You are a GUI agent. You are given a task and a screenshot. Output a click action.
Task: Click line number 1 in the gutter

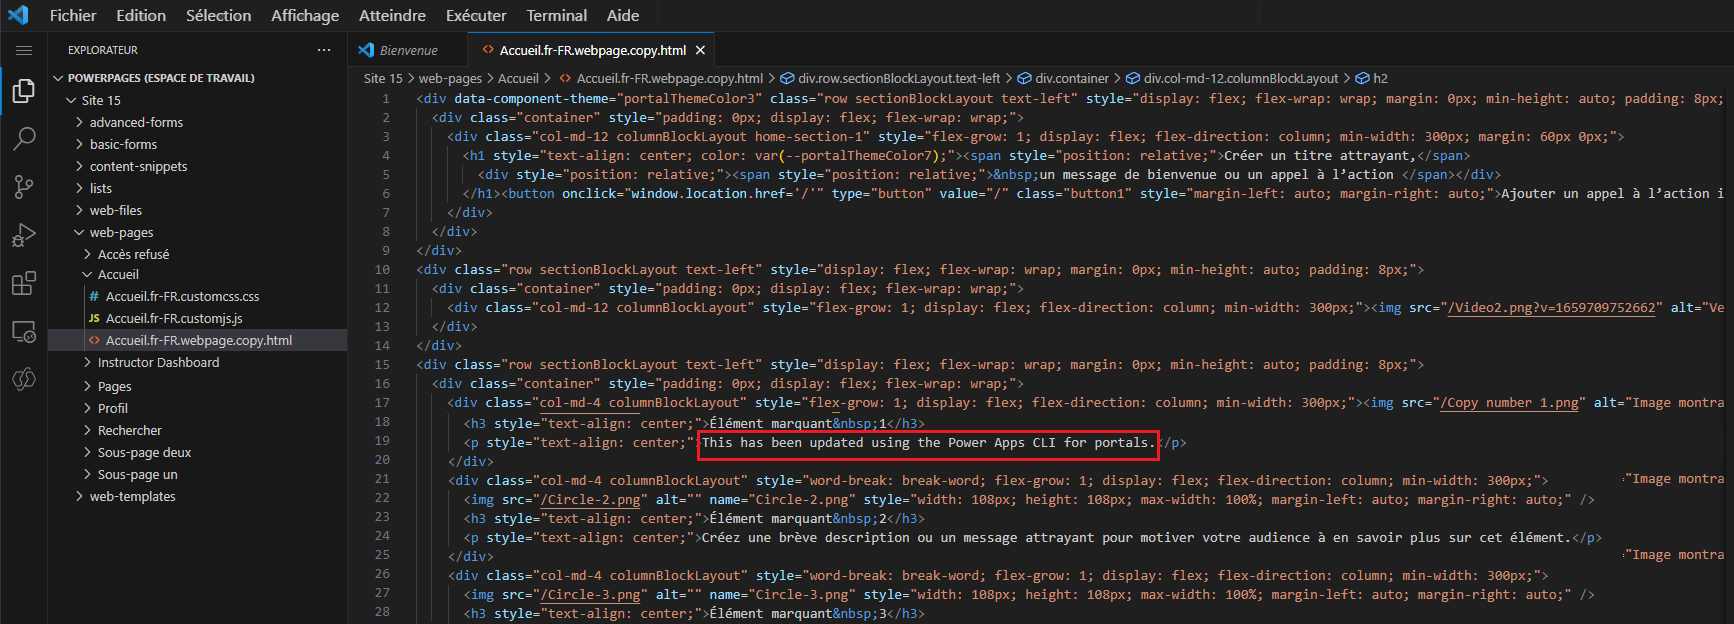point(386,99)
